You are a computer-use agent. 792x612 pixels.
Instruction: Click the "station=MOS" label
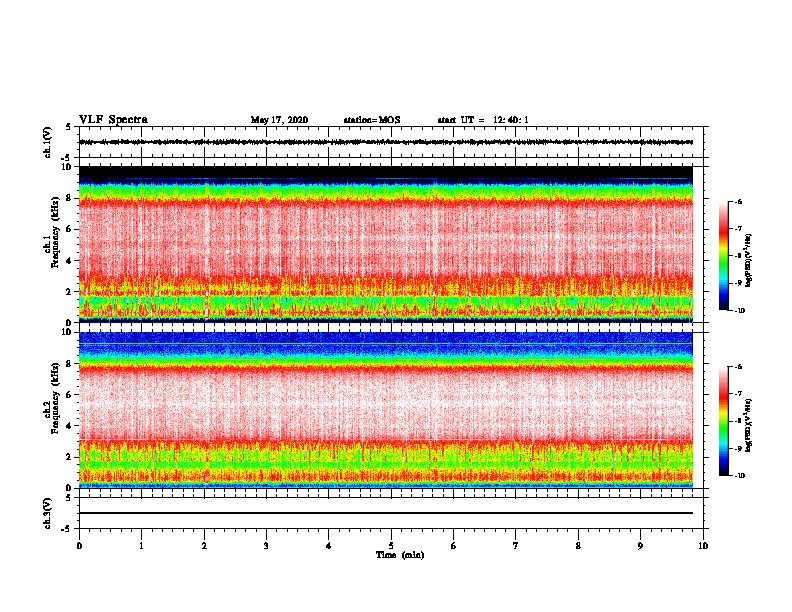tap(372, 120)
